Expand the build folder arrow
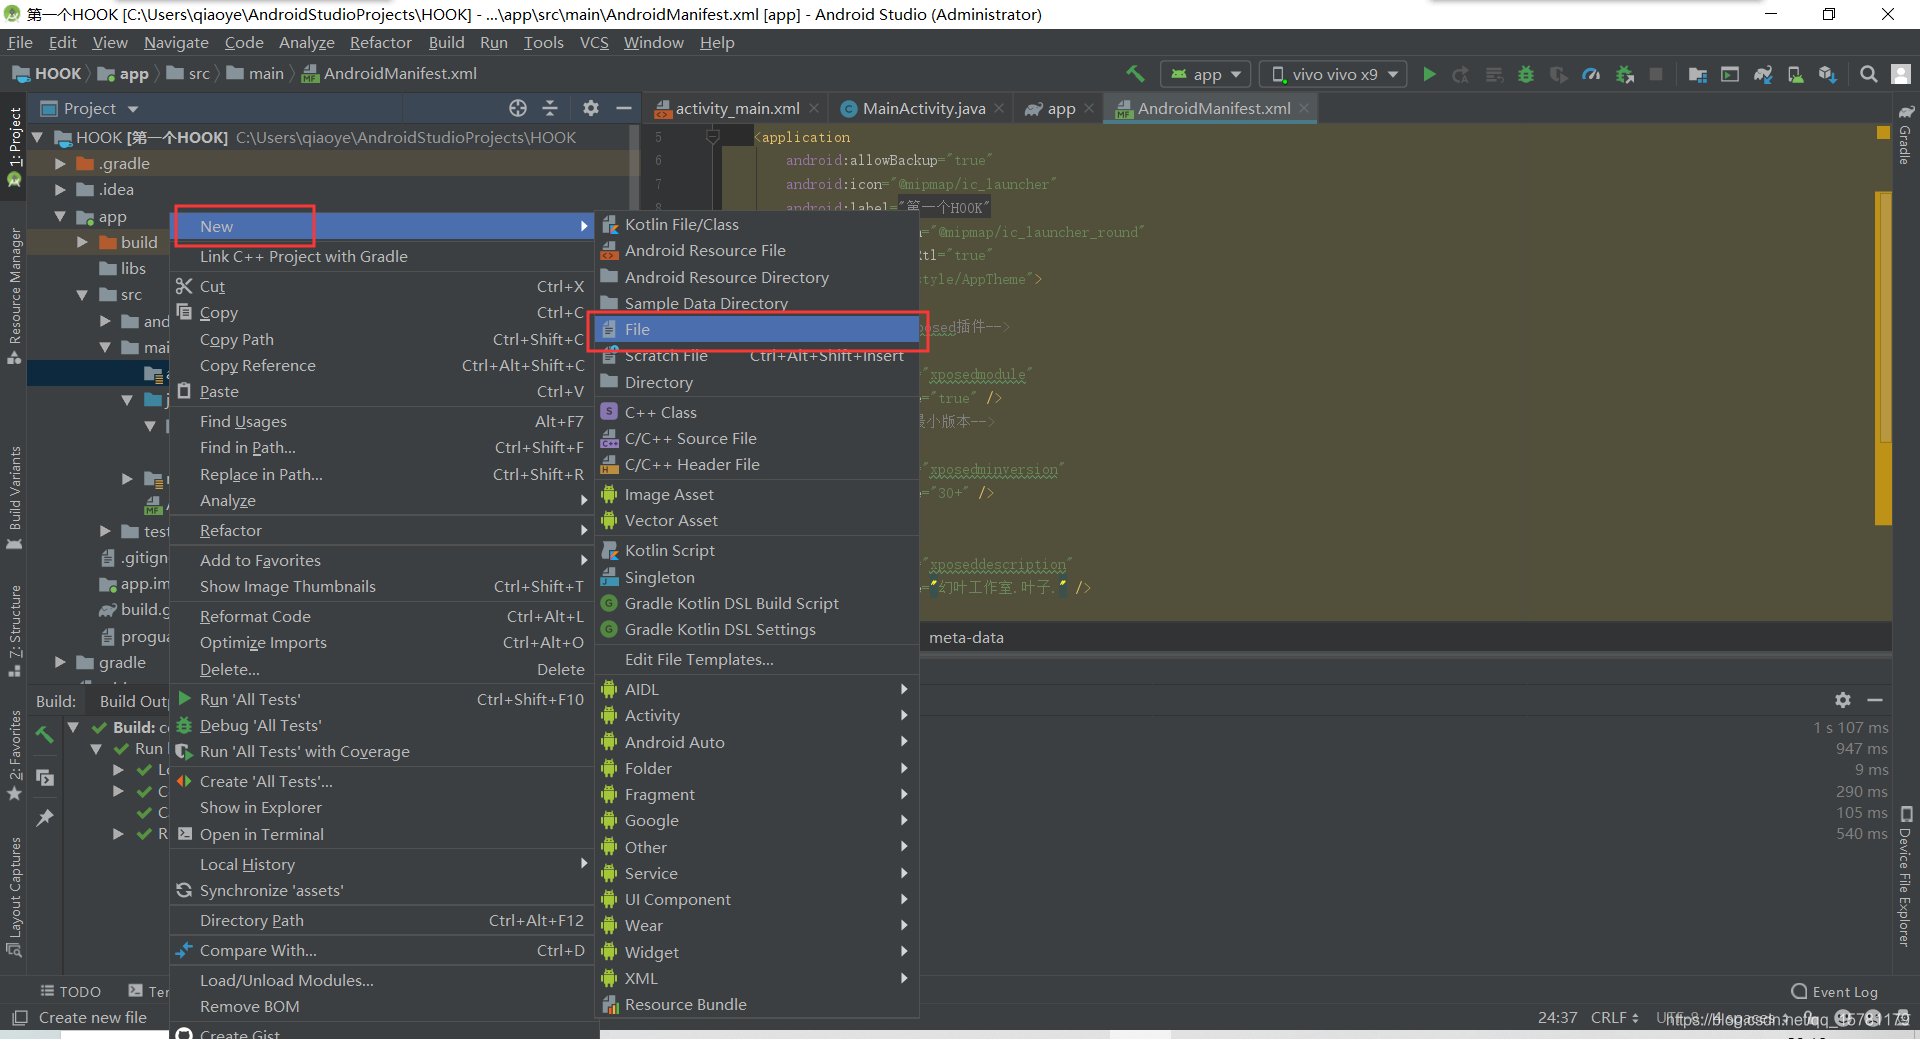This screenshot has height=1039, width=1920. [82, 242]
